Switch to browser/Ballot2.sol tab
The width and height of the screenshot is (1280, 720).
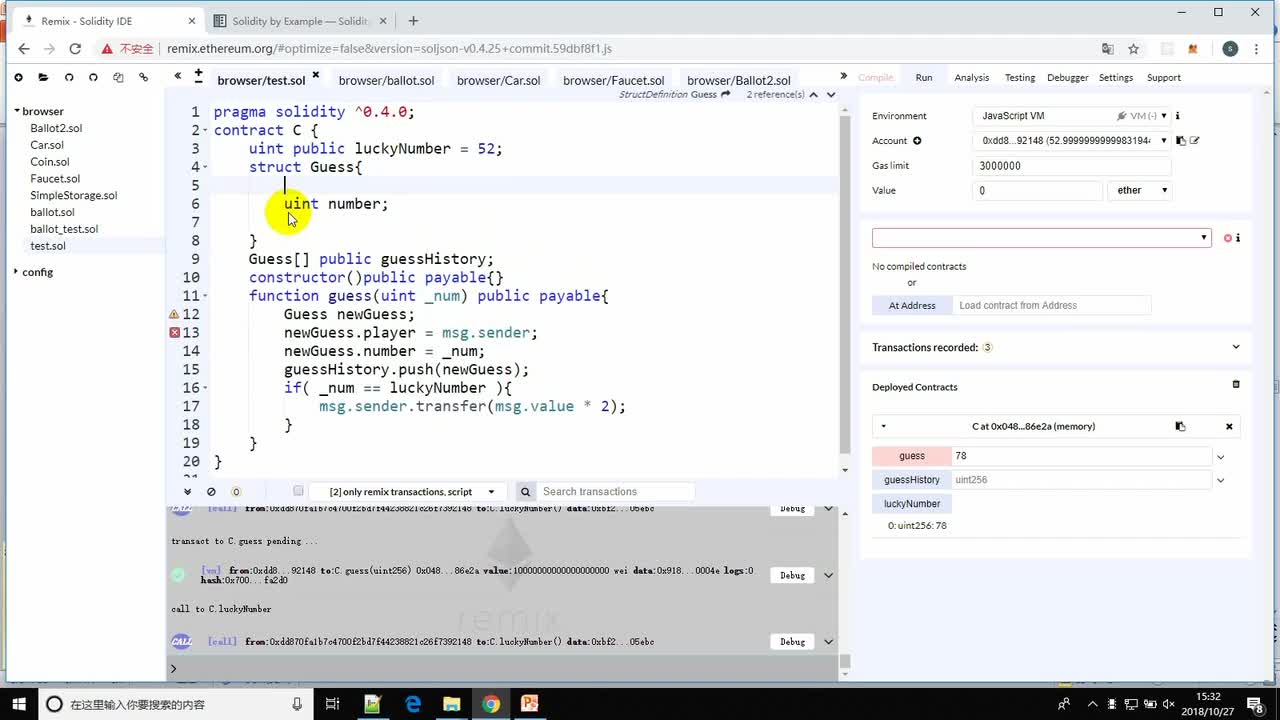[739, 80]
